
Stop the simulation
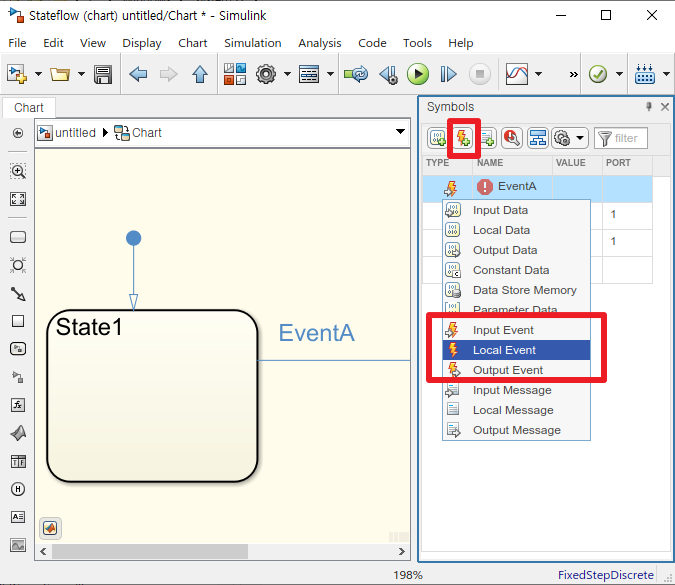tap(480, 74)
